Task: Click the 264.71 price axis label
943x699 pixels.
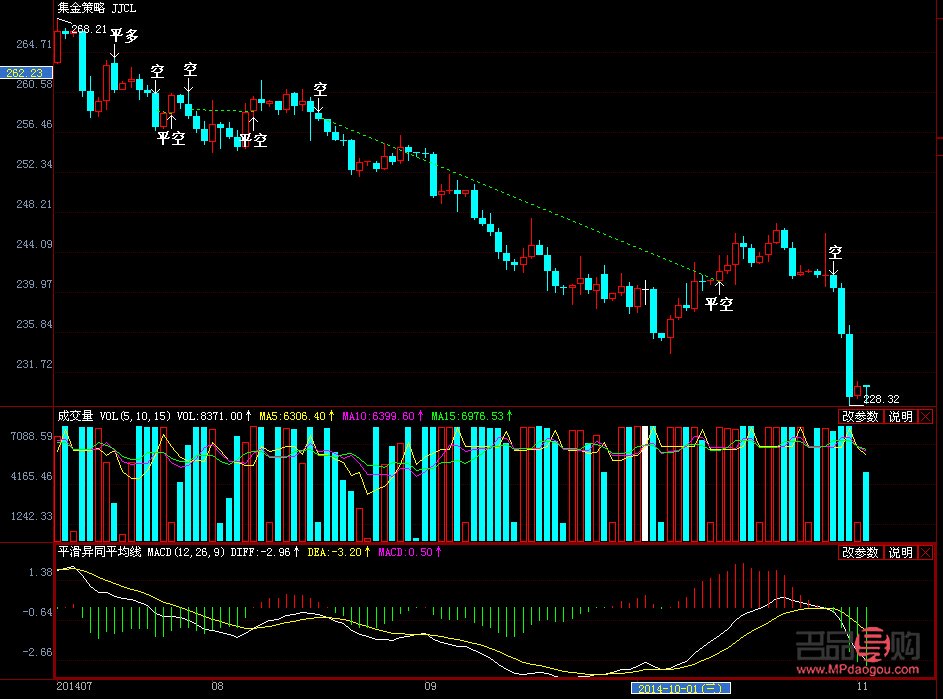Action: (34, 44)
